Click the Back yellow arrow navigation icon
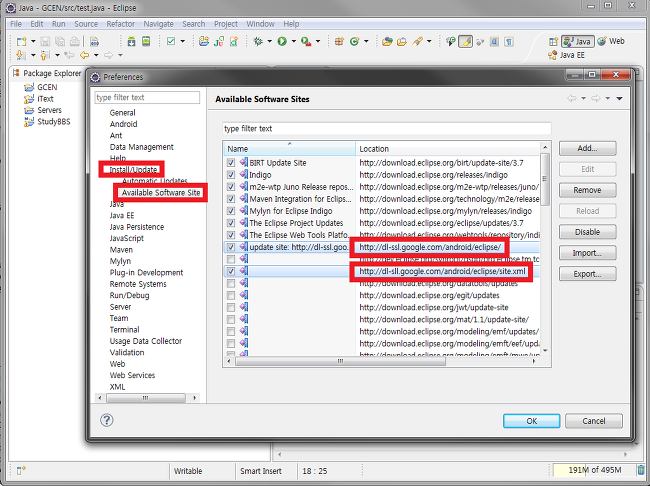The height and width of the screenshot is (486, 650). point(85,55)
